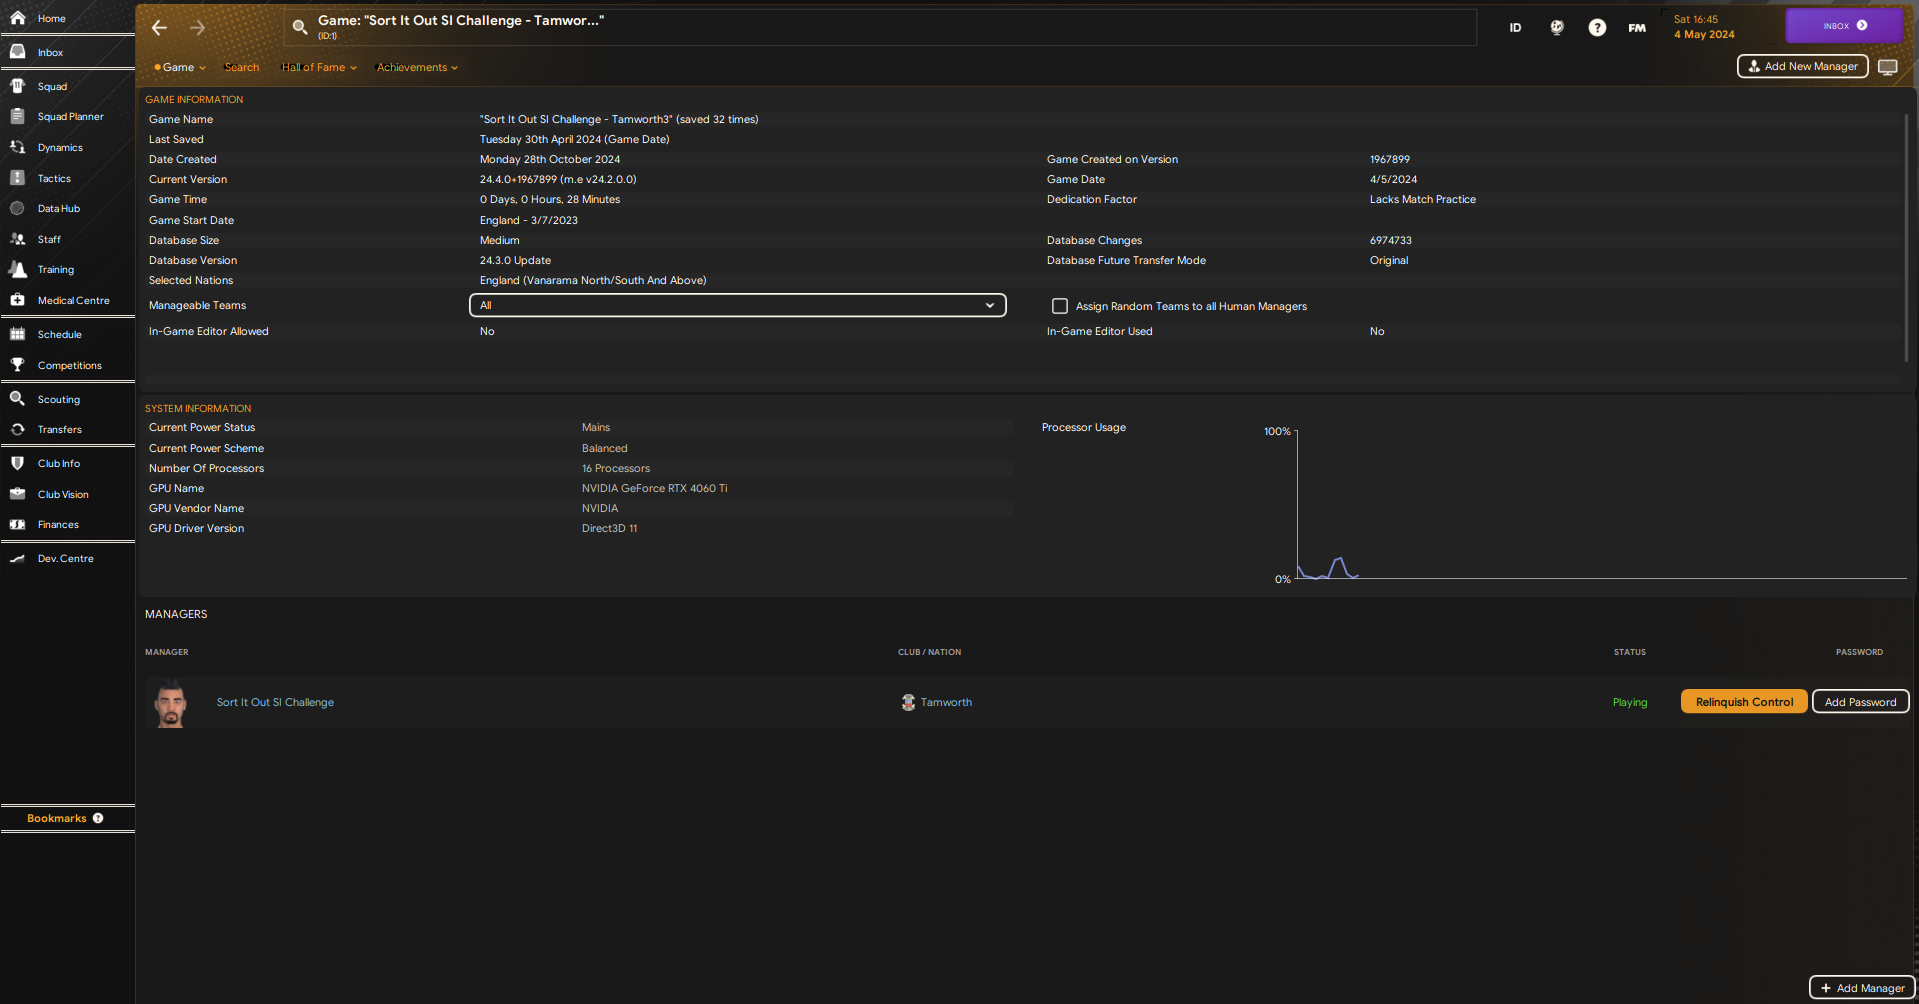Click the date Sat 16:45 4 May 2024
The height and width of the screenshot is (1004, 1919).
pyautogui.click(x=1704, y=27)
